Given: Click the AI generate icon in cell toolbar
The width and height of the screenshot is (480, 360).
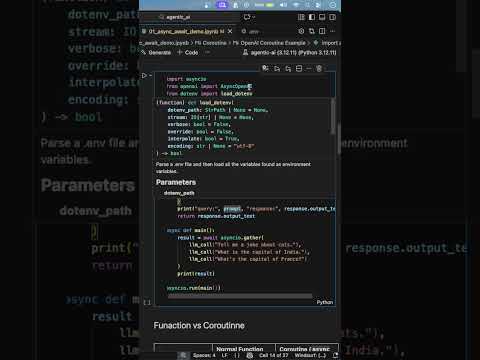Looking at the screenshot, I should coord(265,68).
